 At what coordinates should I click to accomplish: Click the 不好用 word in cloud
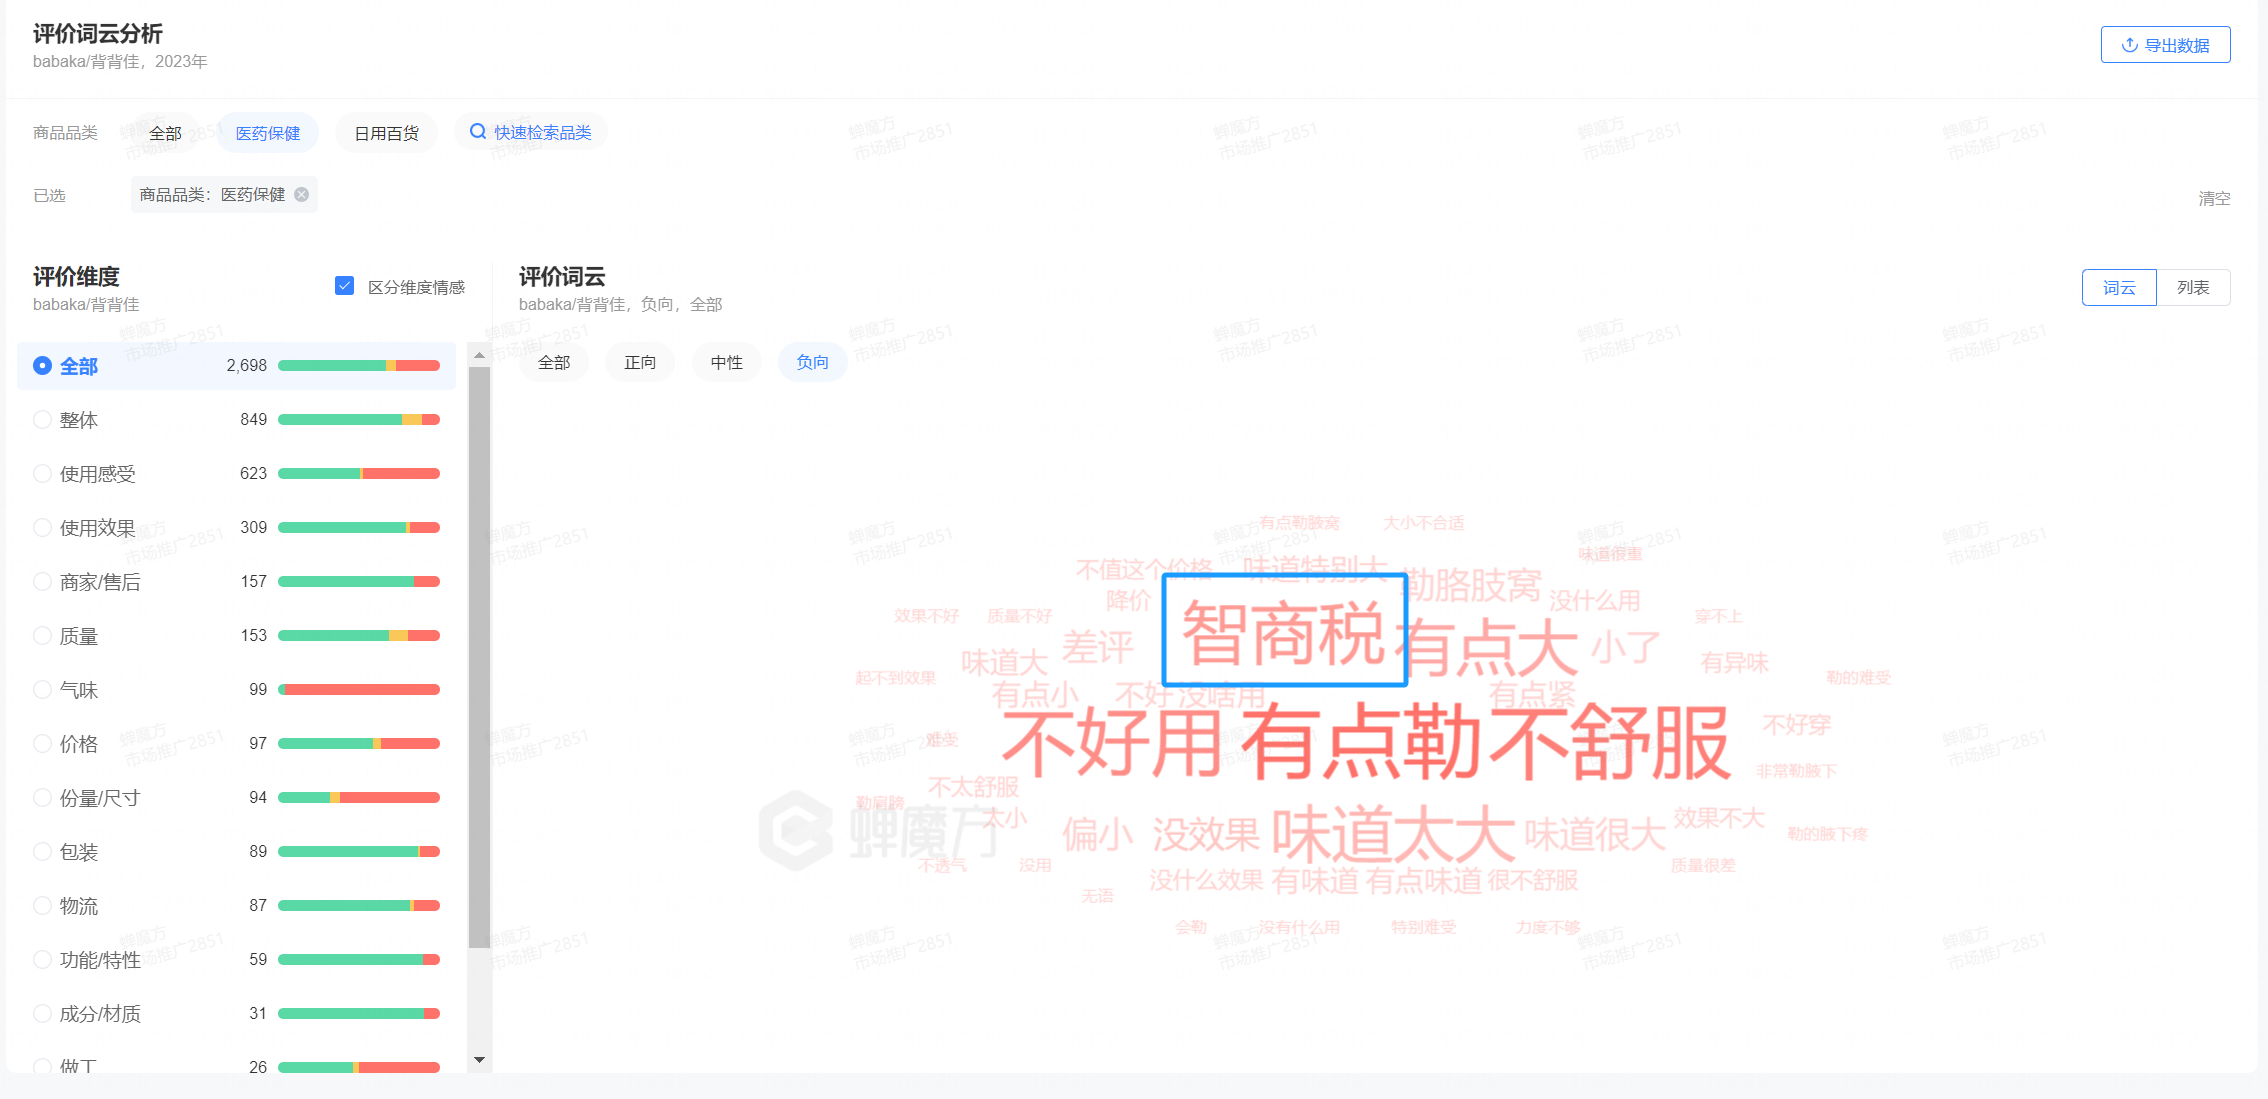pyautogui.click(x=1112, y=742)
